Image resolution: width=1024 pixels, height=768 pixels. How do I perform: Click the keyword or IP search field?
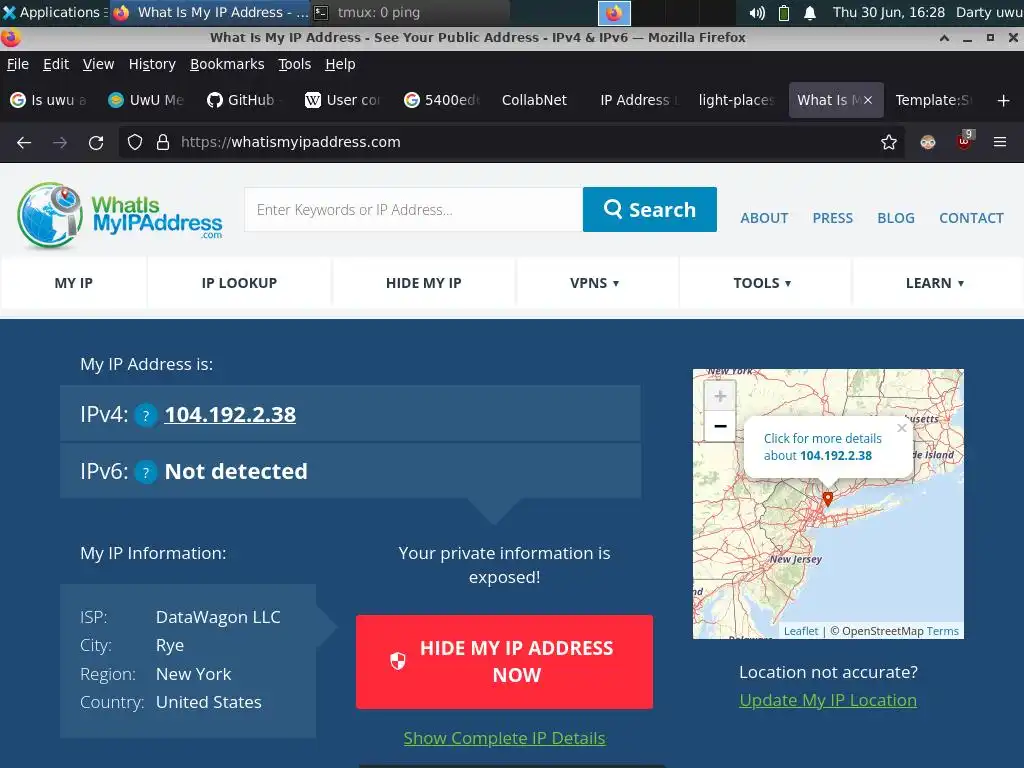pyautogui.click(x=413, y=210)
